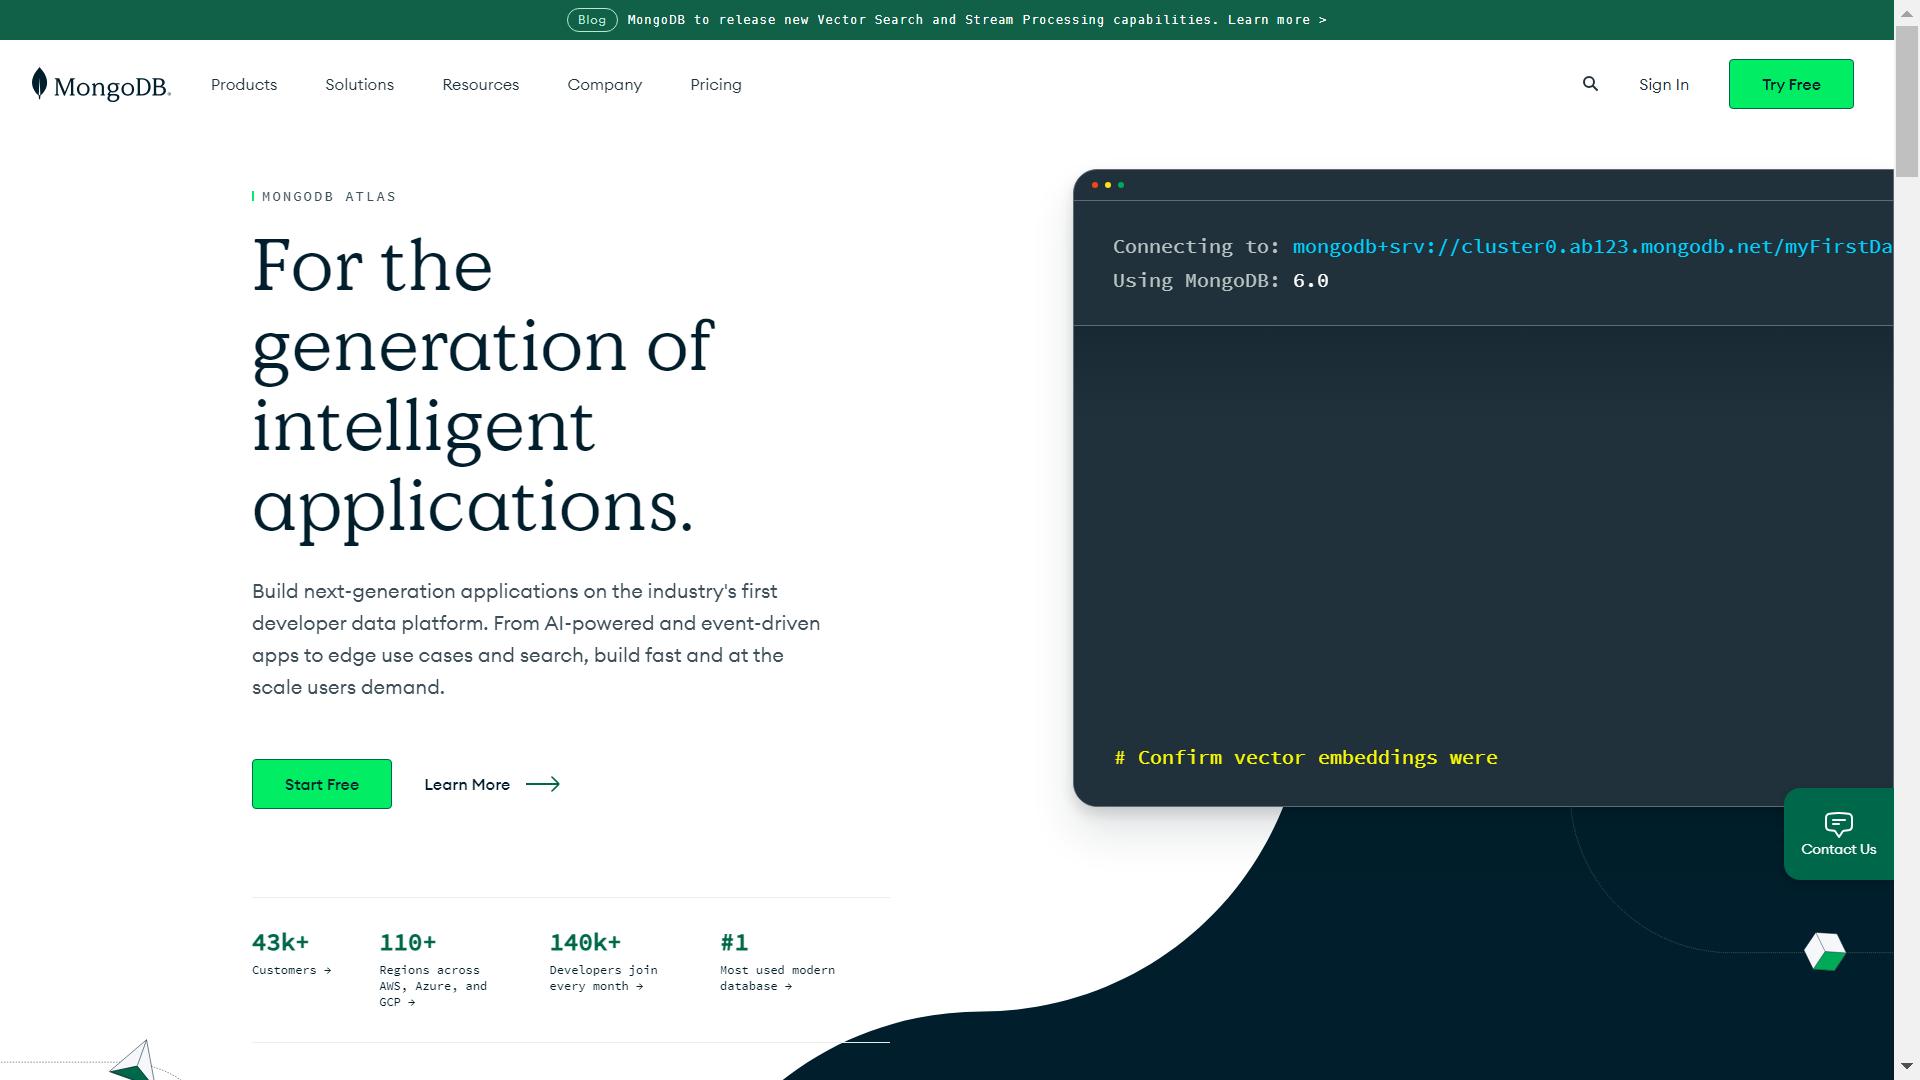Select the Pricing menu tab
The image size is (1920, 1080).
click(716, 83)
